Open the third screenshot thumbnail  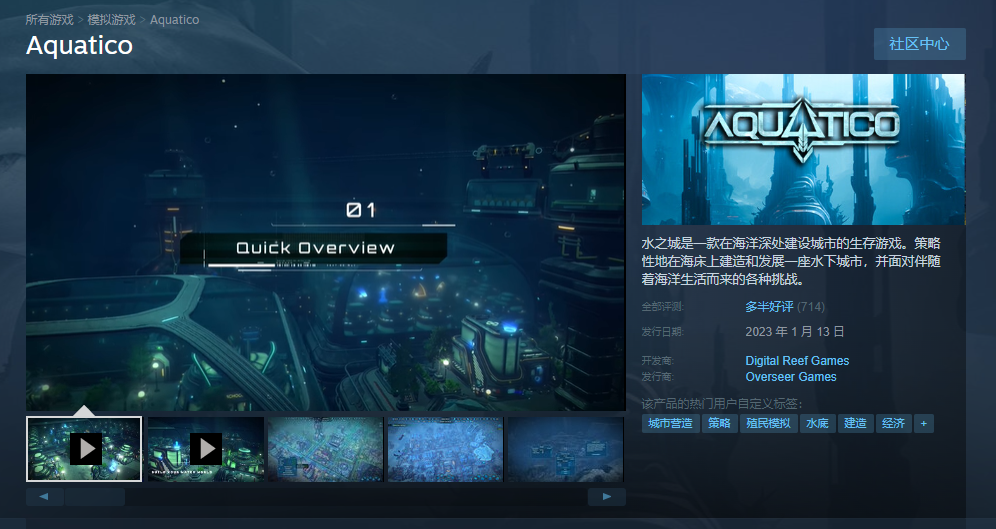pyautogui.click(x=325, y=449)
